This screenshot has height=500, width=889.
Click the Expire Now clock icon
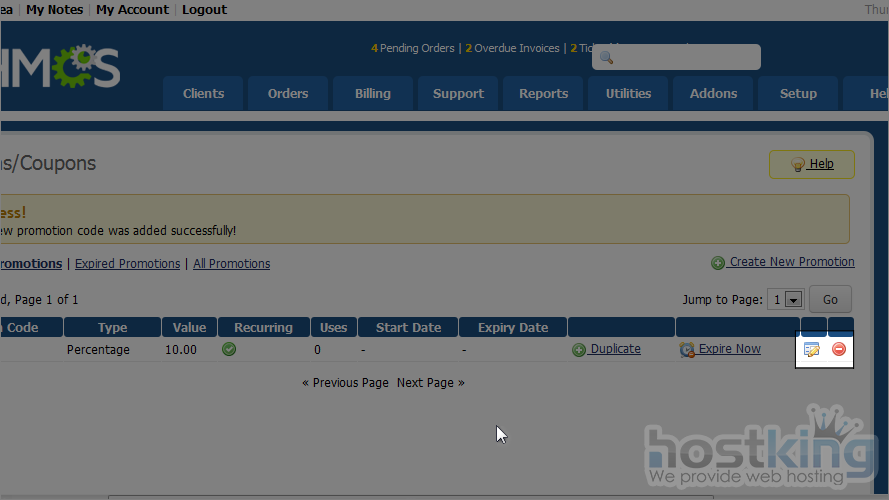pos(687,350)
